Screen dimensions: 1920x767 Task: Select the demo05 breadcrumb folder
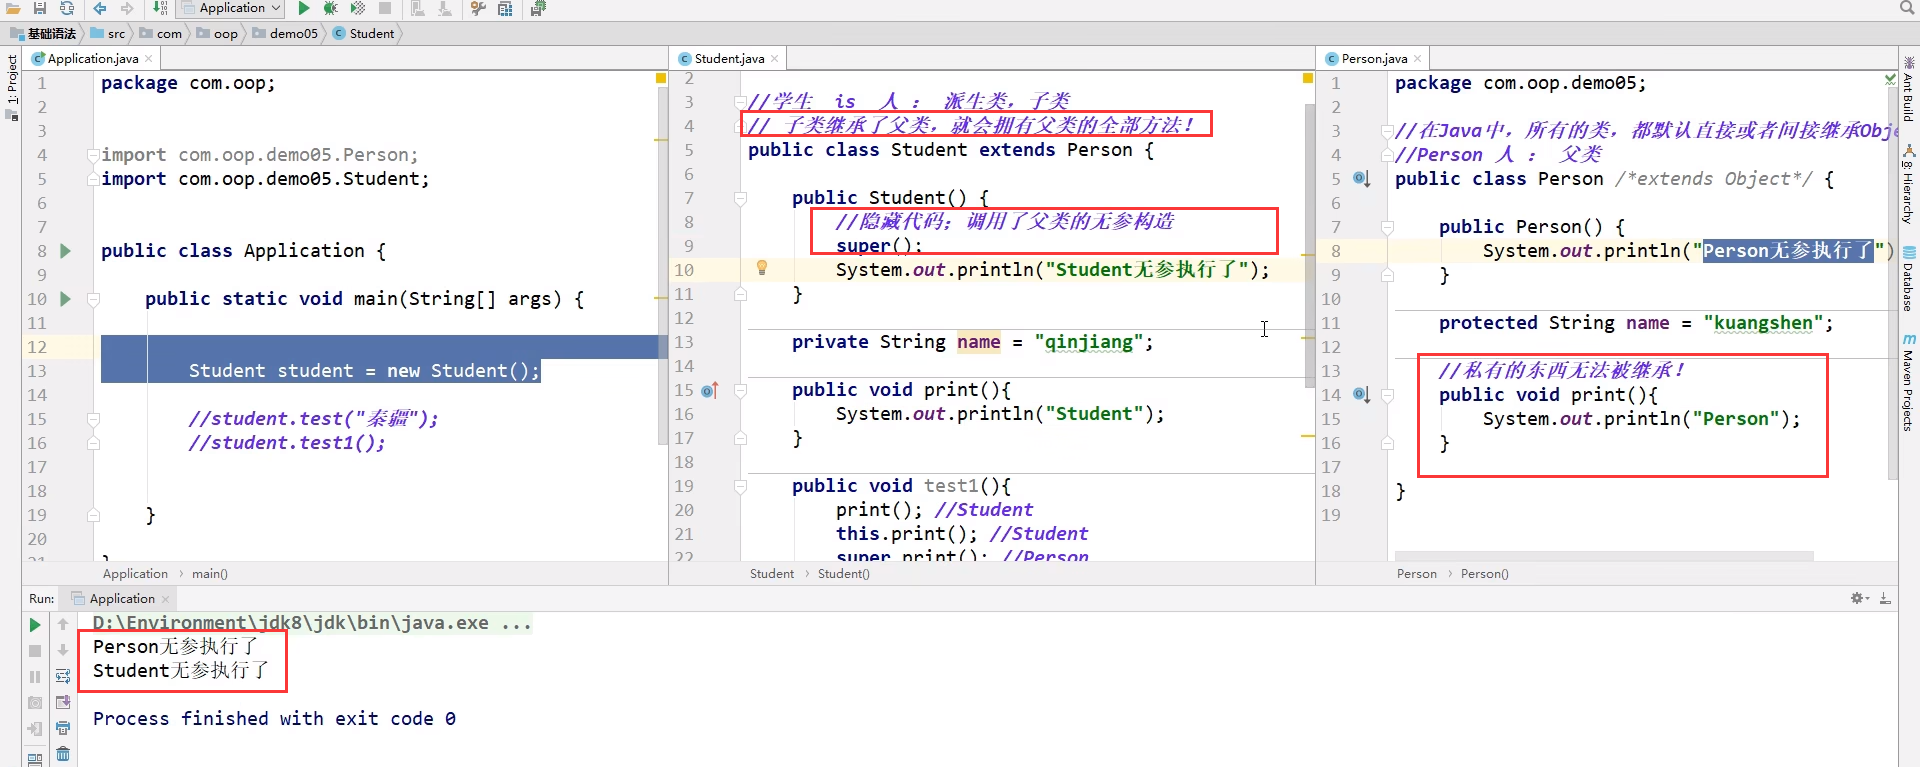tap(285, 33)
